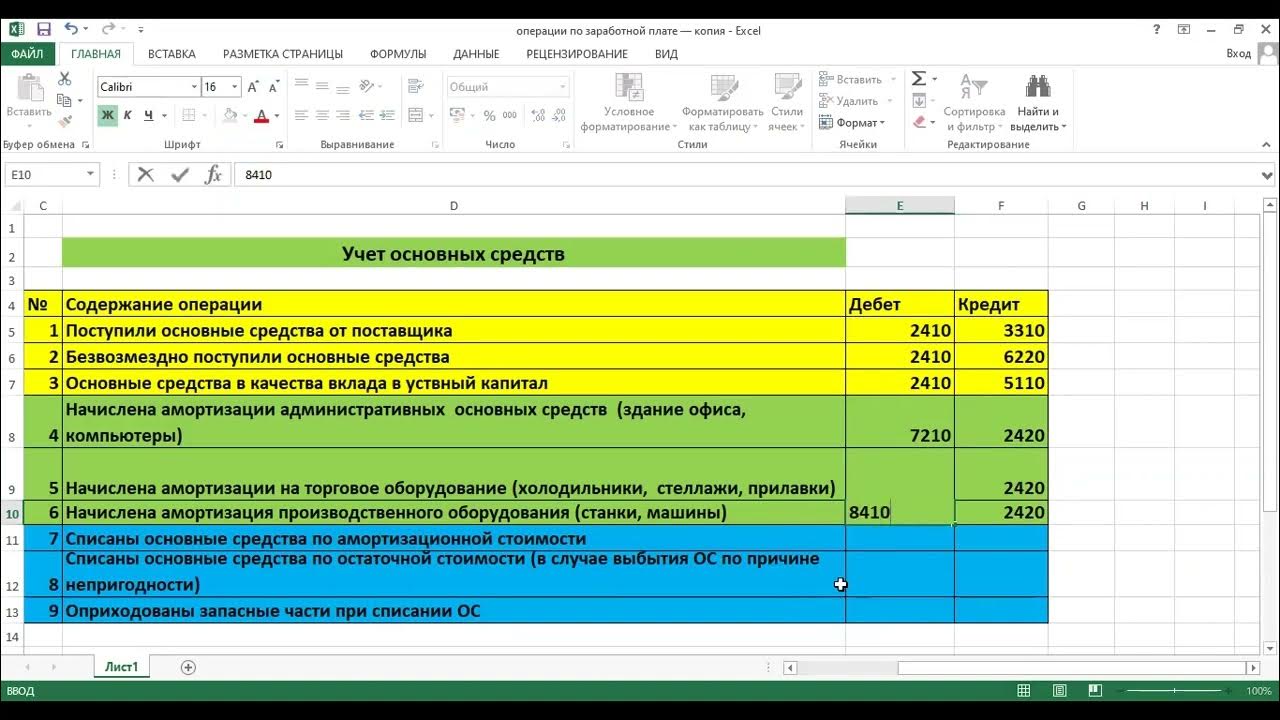Apply cell fill color bucket
This screenshot has width=1280, height=720.
pyautogui.click(x=230, y=116)
